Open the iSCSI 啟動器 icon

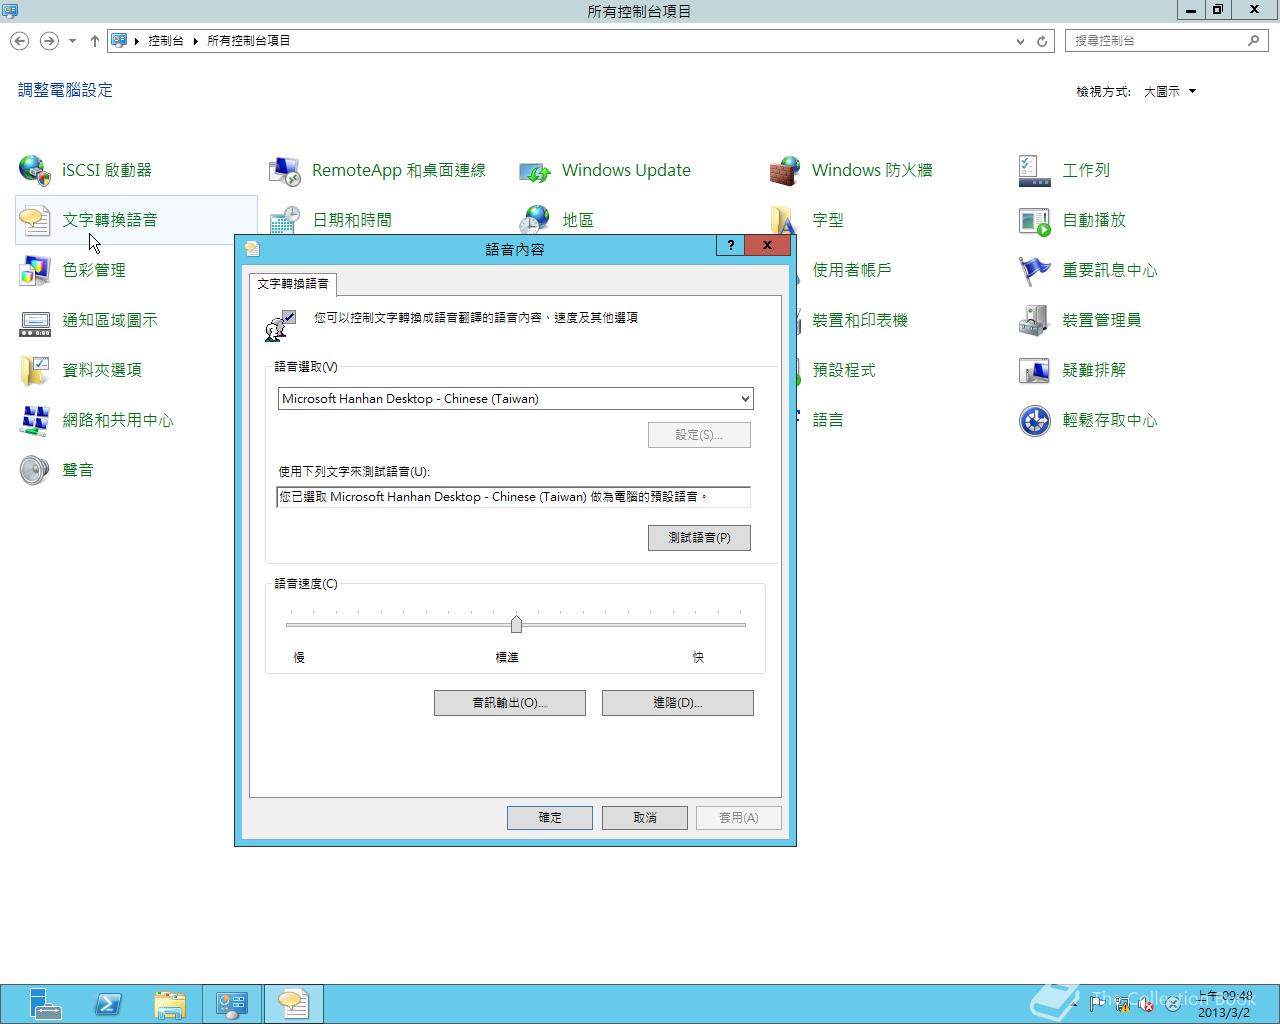[x=35, y=170]
